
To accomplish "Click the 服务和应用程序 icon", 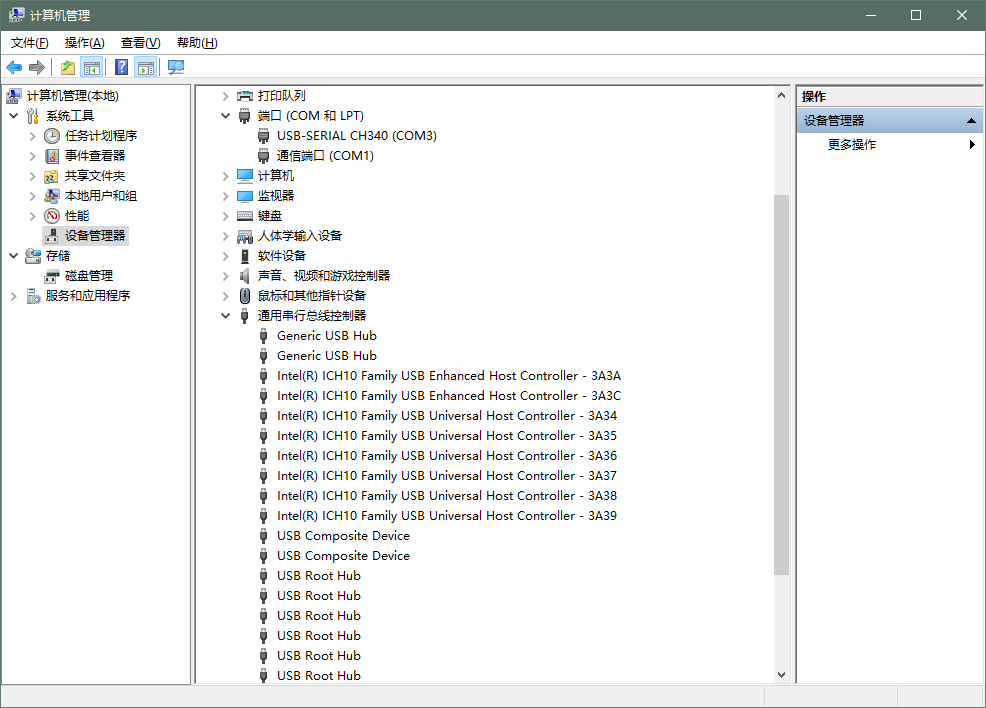I will pos(33,296).
